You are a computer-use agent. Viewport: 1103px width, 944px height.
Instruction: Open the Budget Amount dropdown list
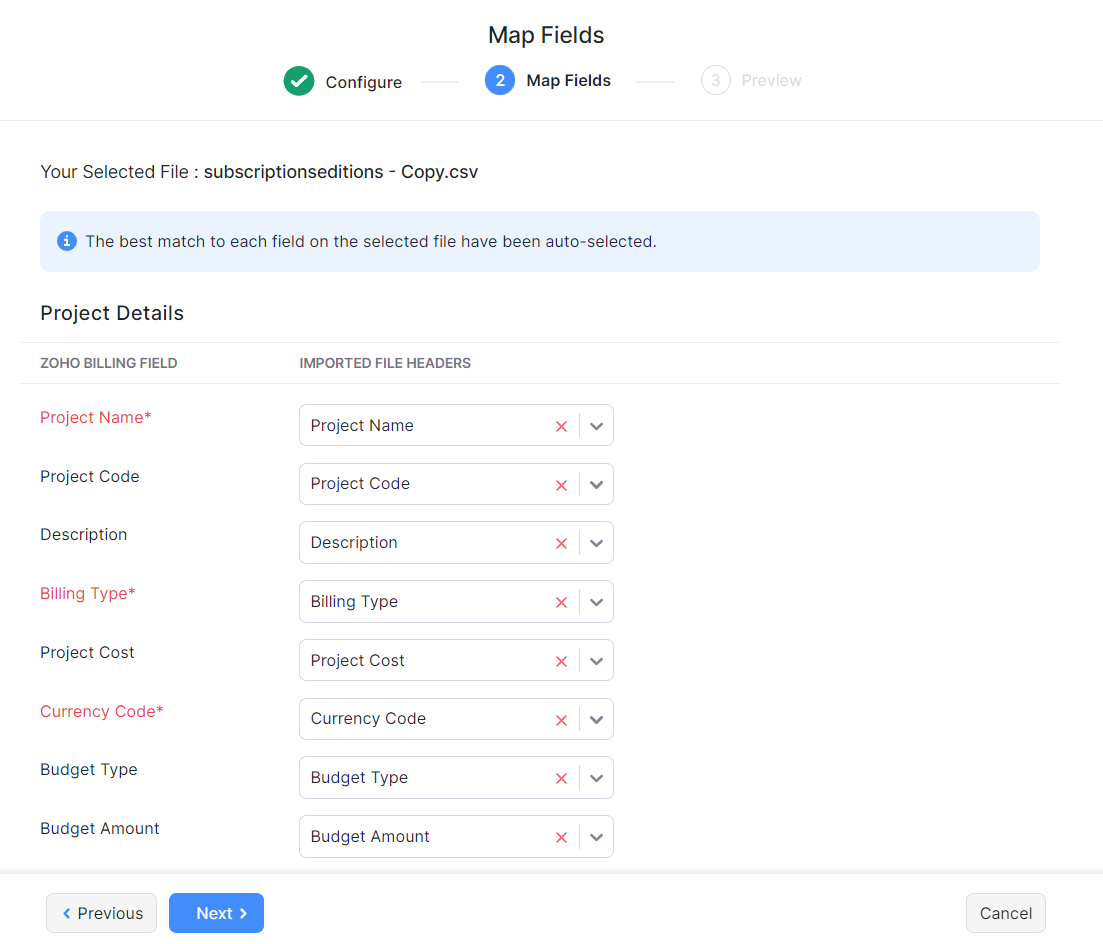tap(597, 837)
